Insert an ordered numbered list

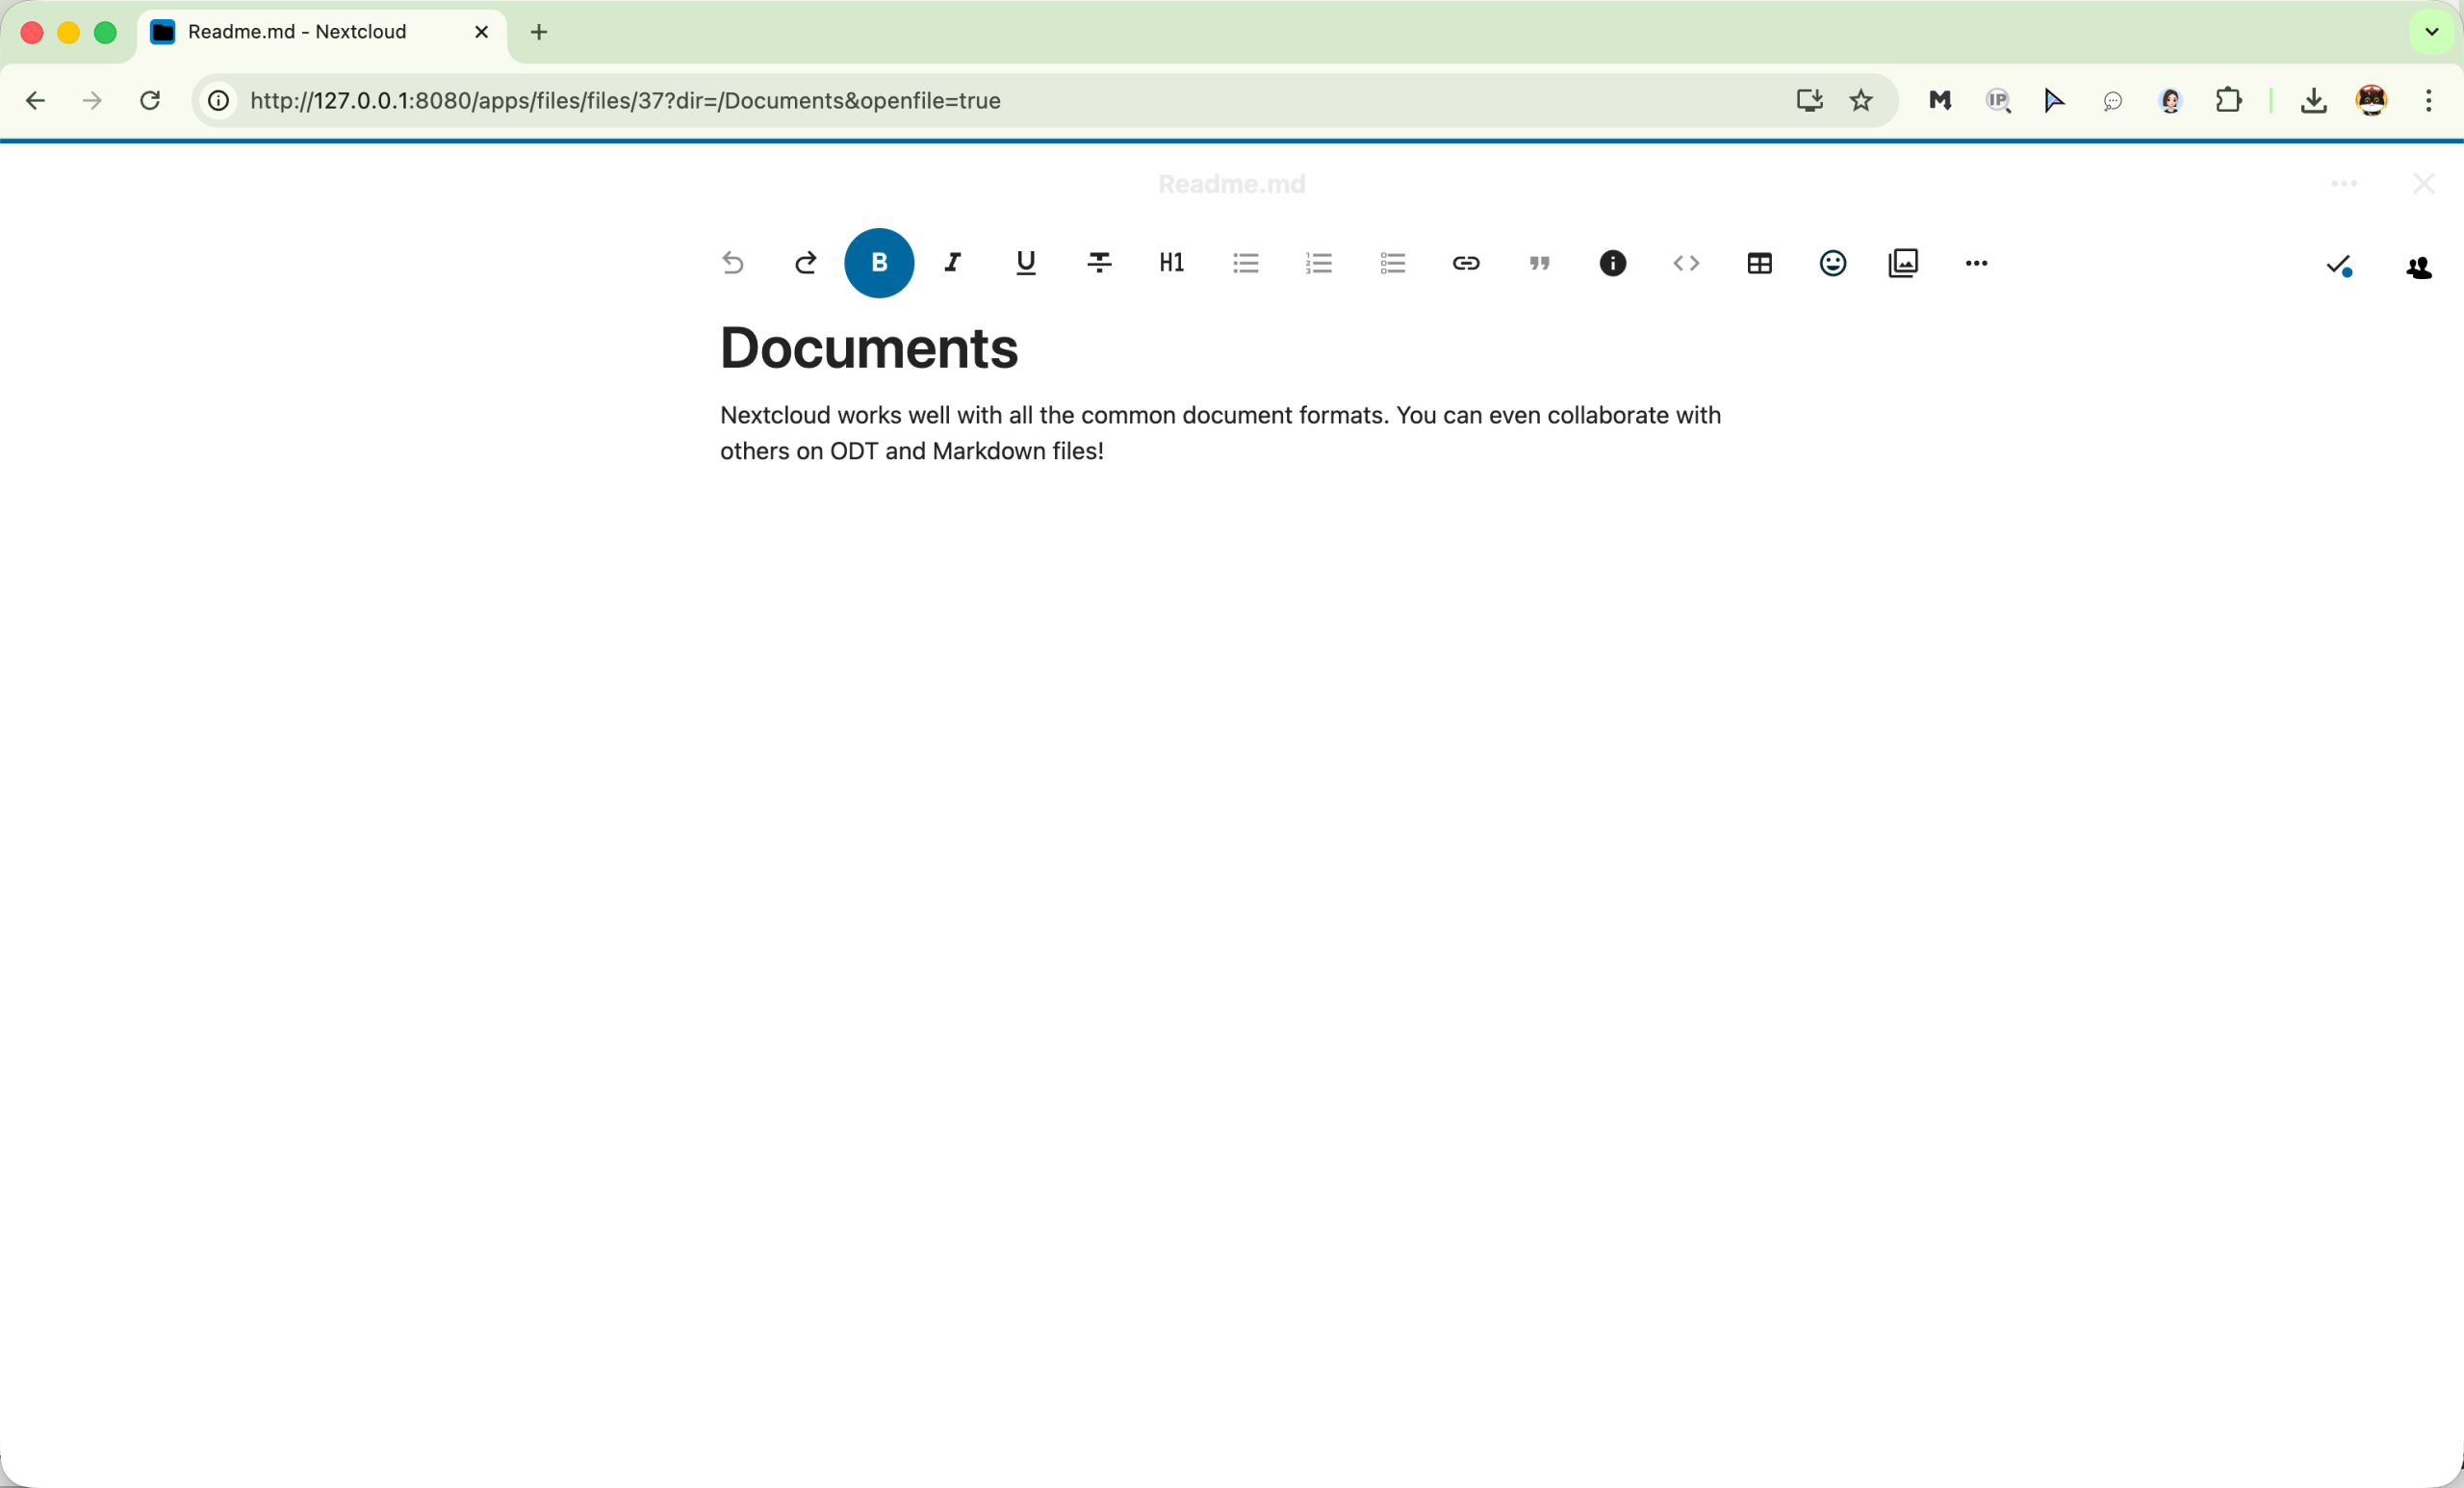click(x=1319, y=263)
